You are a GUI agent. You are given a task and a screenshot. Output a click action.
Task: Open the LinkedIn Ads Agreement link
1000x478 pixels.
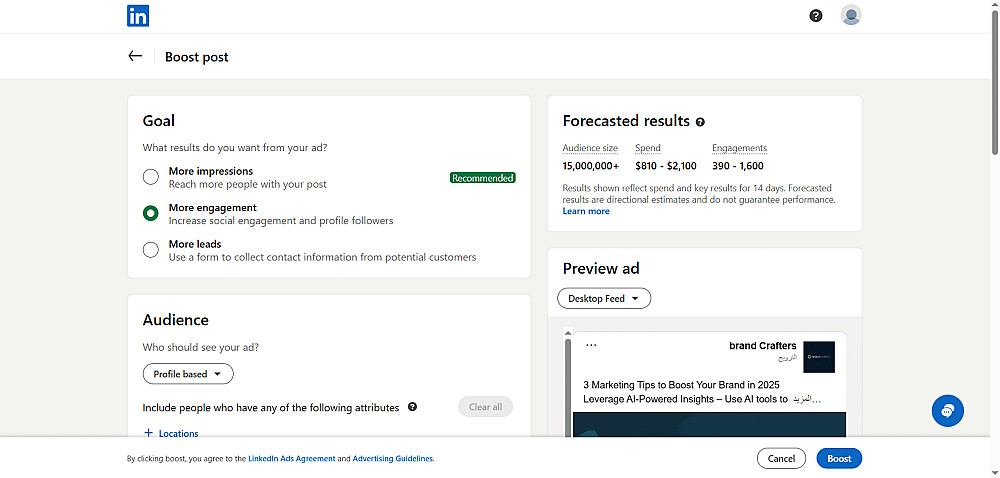[x=292, y=459]
